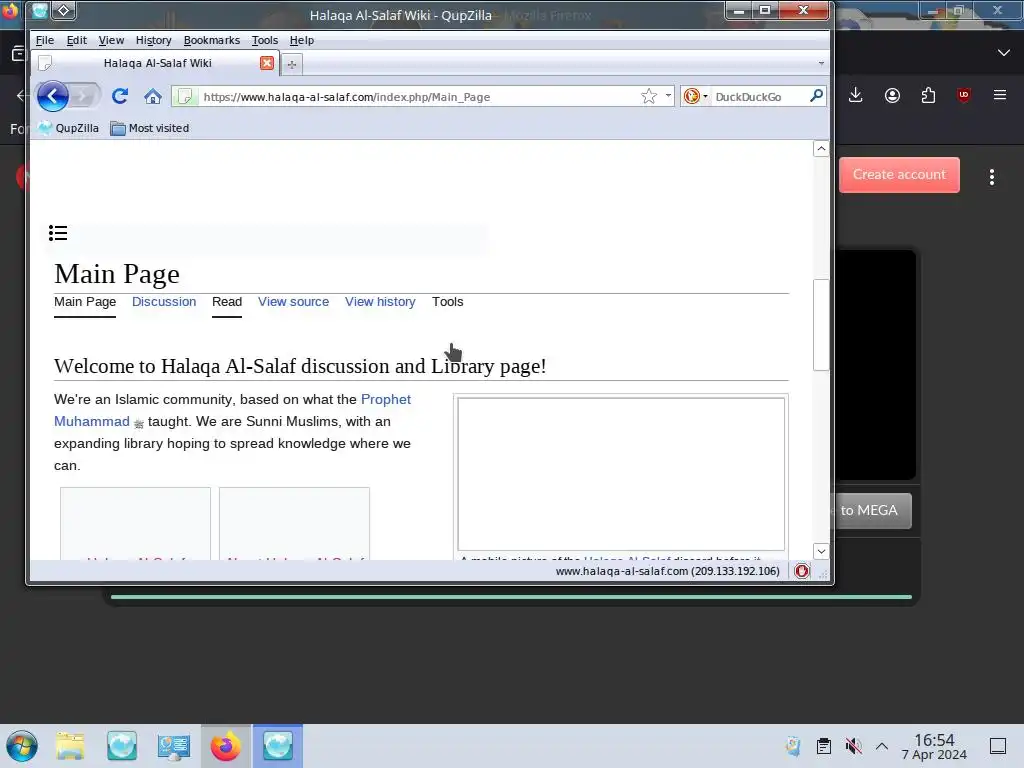Click the vertical scrollbar thumb

point(821,325)
